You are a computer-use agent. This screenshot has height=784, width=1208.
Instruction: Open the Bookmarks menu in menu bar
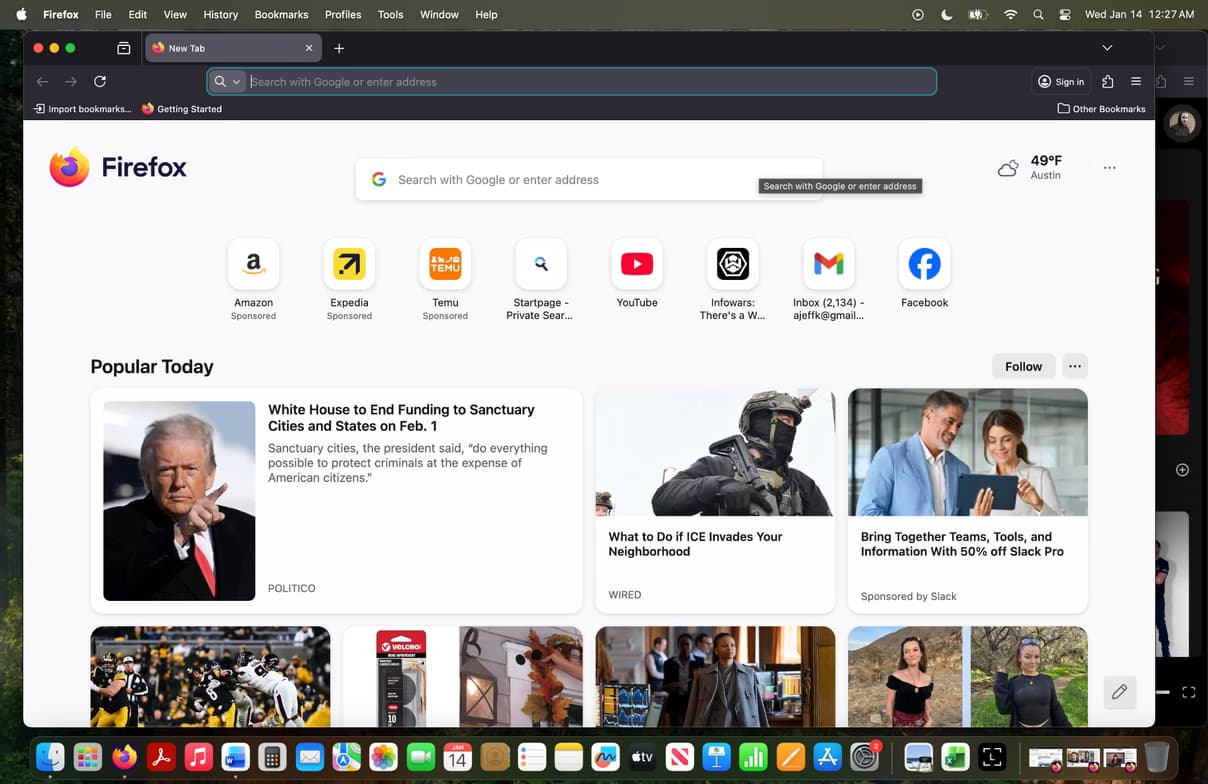click(x=281, y=15)
